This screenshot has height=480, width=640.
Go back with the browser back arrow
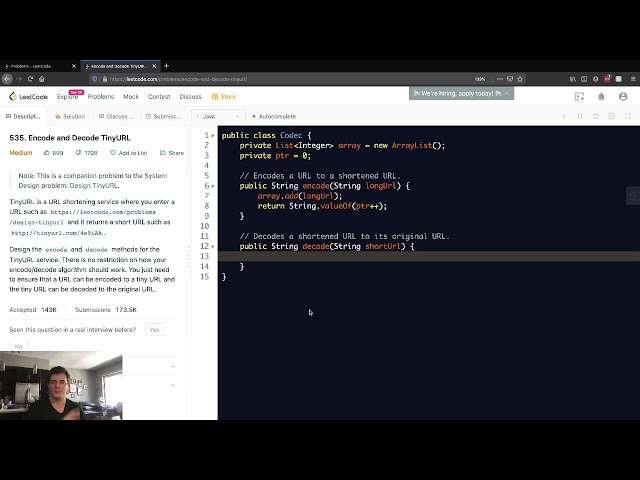(x=7, y=79)
